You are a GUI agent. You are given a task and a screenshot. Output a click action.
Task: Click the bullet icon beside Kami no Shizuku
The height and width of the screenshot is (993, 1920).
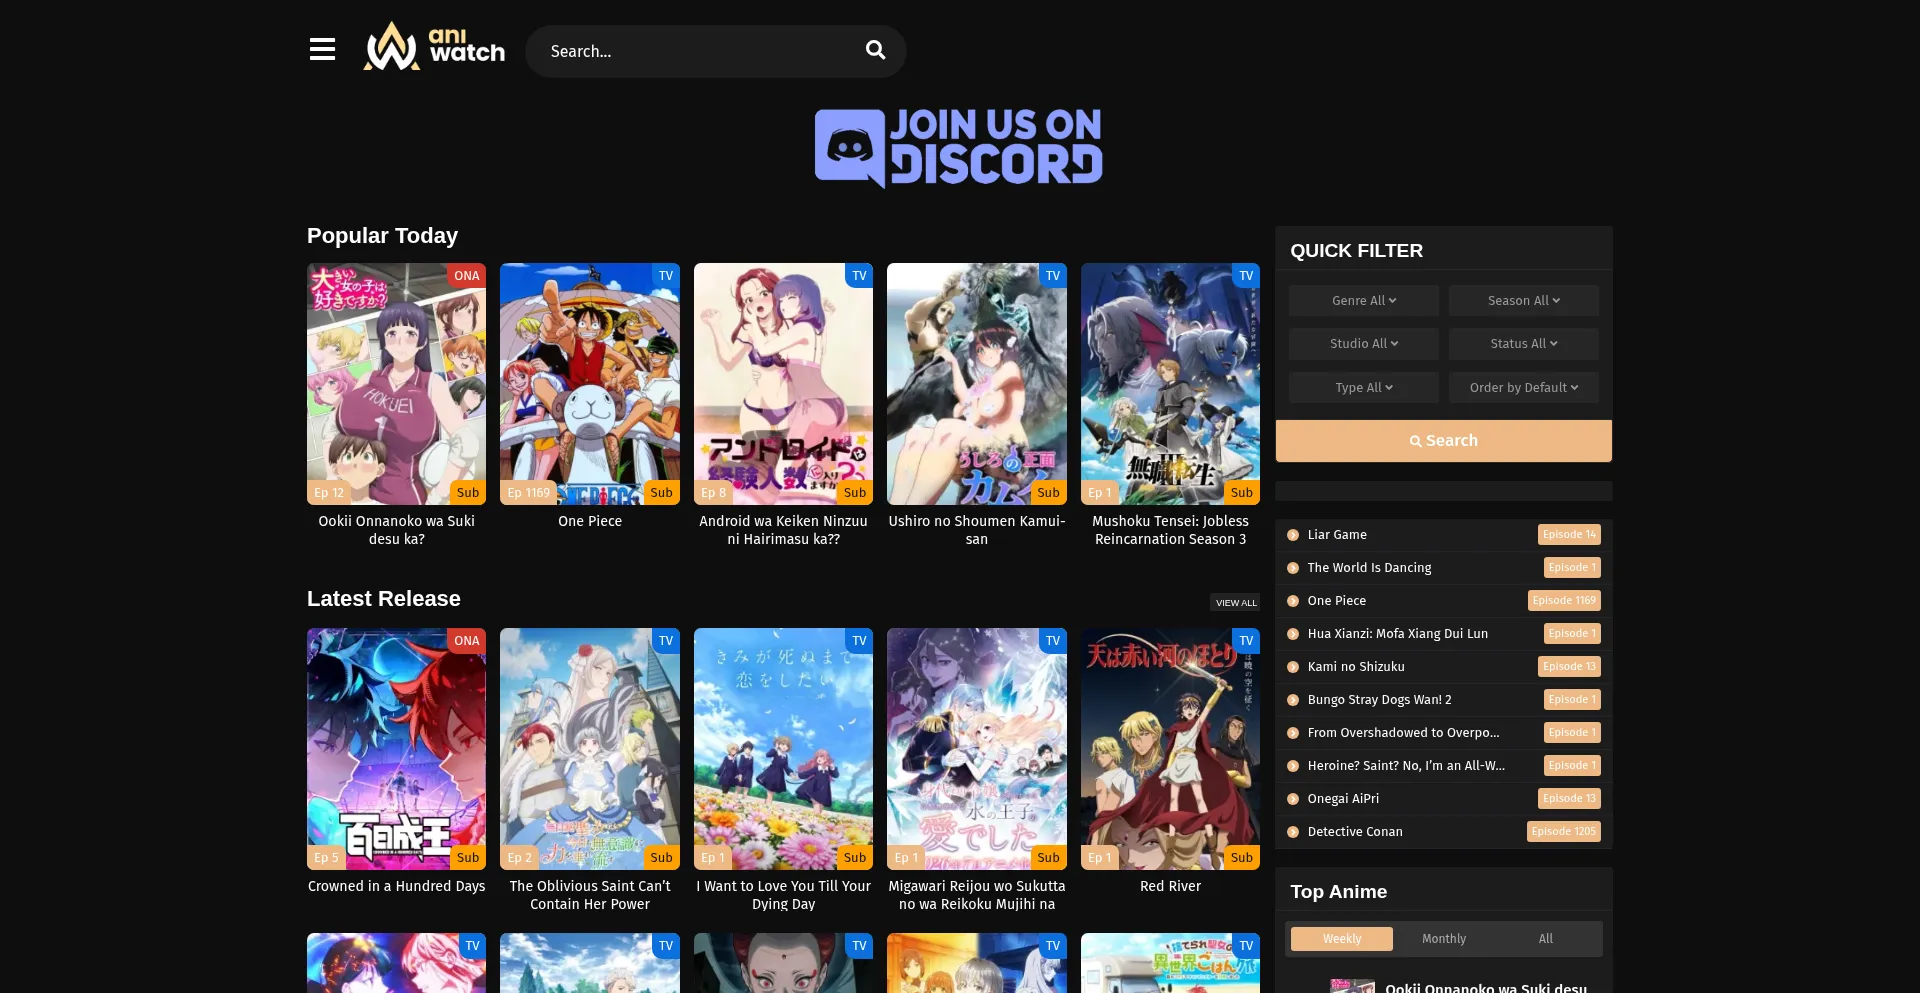(x=1293, y=667)
